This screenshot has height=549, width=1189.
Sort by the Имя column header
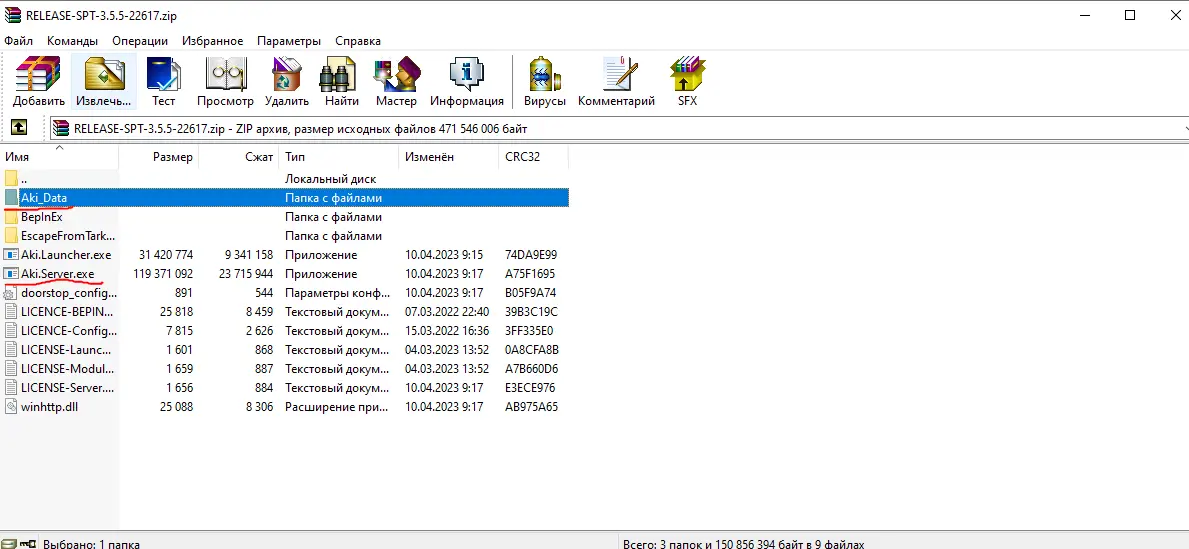click(x=60, y=157)
